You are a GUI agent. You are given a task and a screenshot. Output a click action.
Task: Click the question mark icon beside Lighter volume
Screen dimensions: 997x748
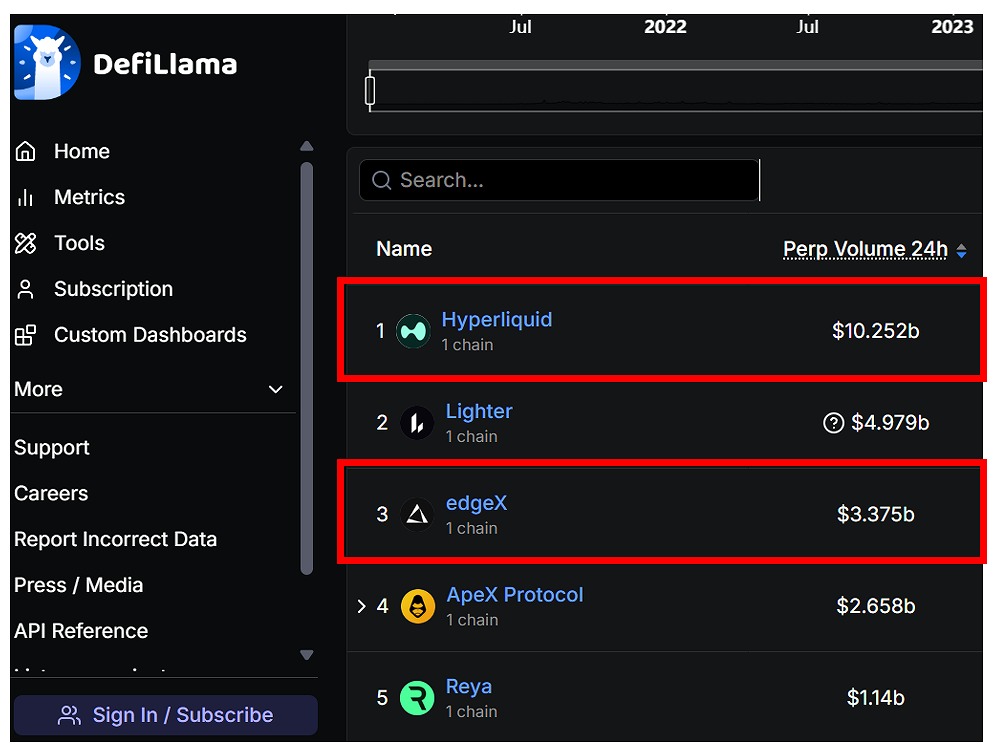coord(833,423)
